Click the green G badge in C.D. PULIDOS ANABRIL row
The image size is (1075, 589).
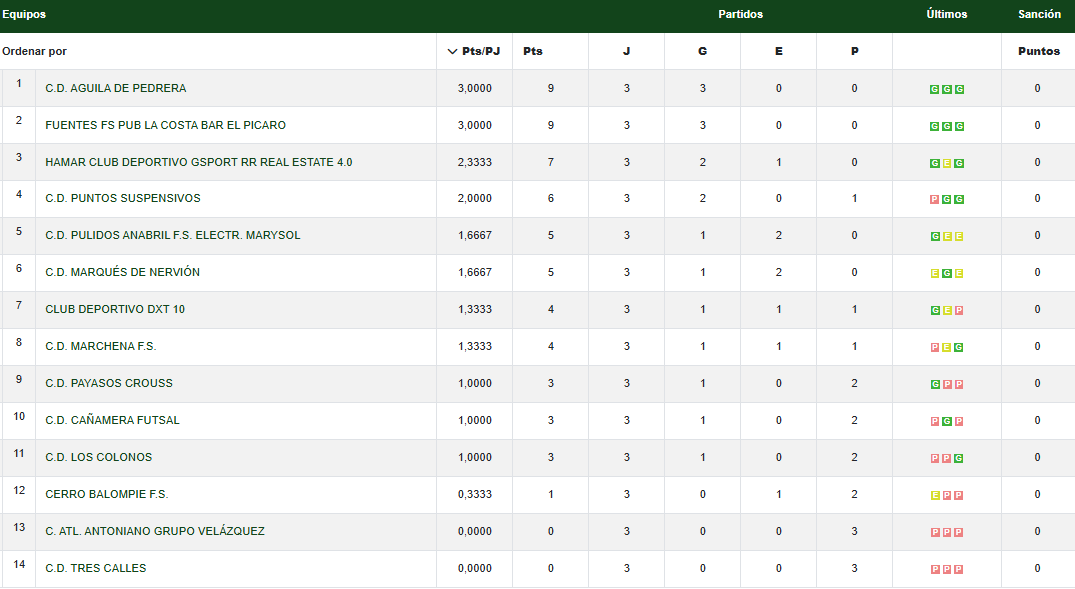[x=935, y=237]
